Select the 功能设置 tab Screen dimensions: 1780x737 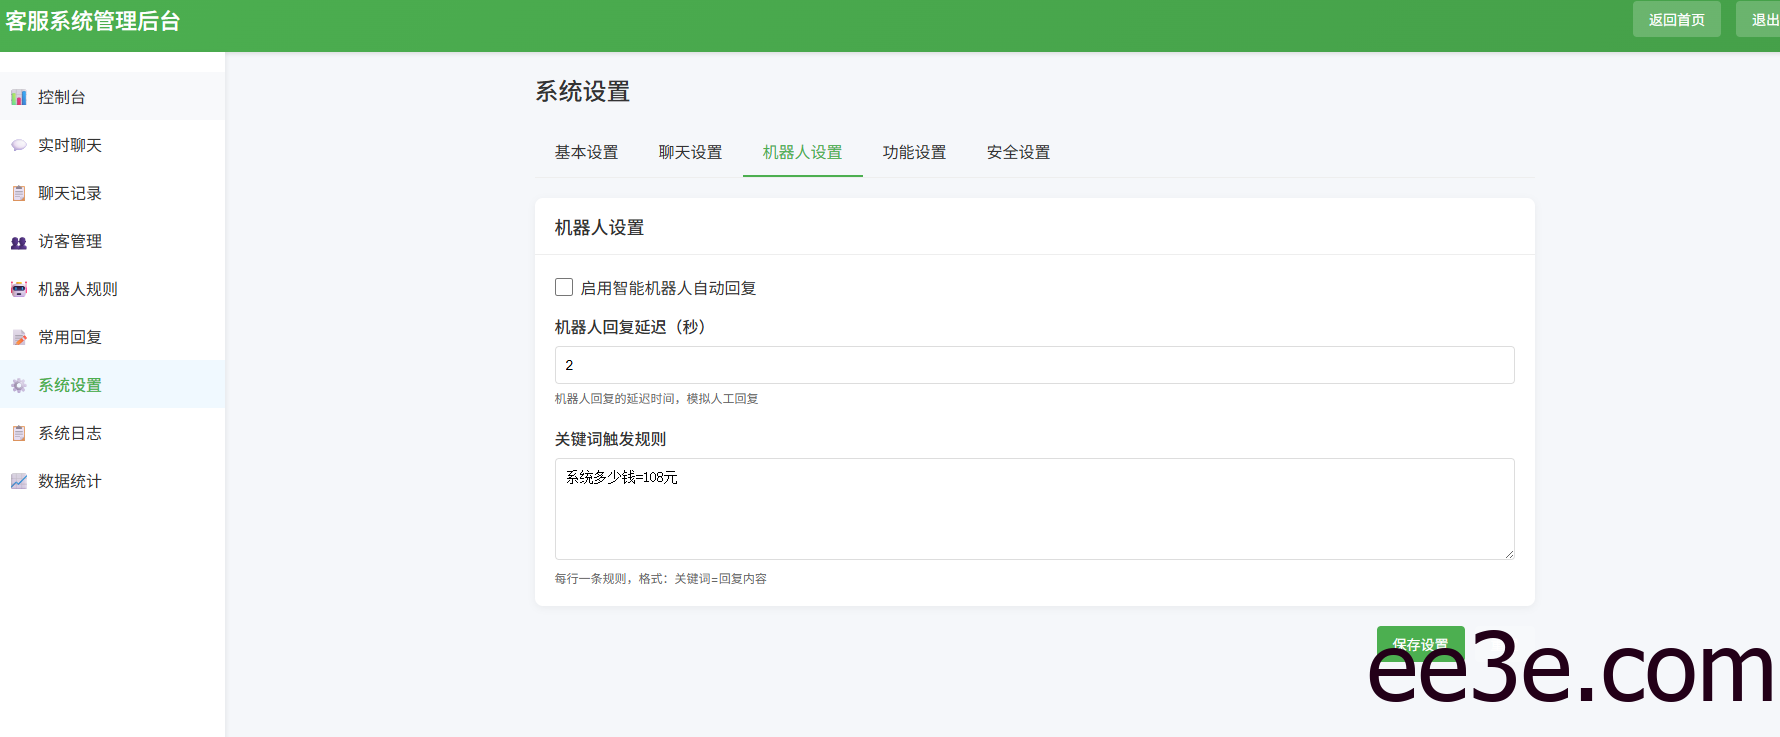point(914,152)
